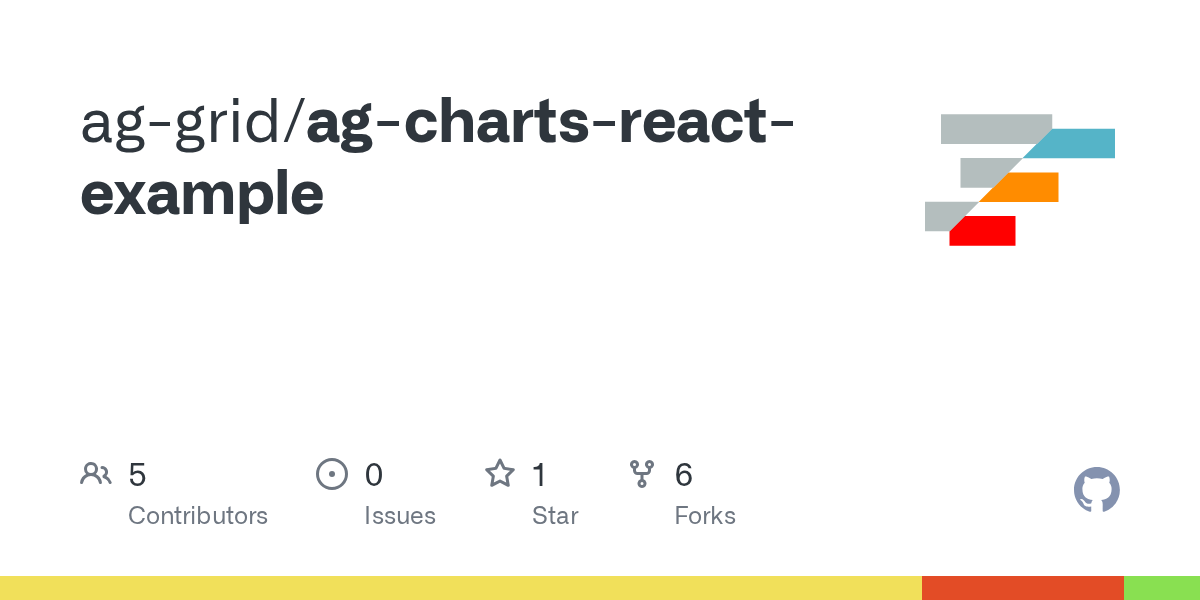Click the forks count number 6
Screen dimensions: 1200x600
click(x=684, y=474)
